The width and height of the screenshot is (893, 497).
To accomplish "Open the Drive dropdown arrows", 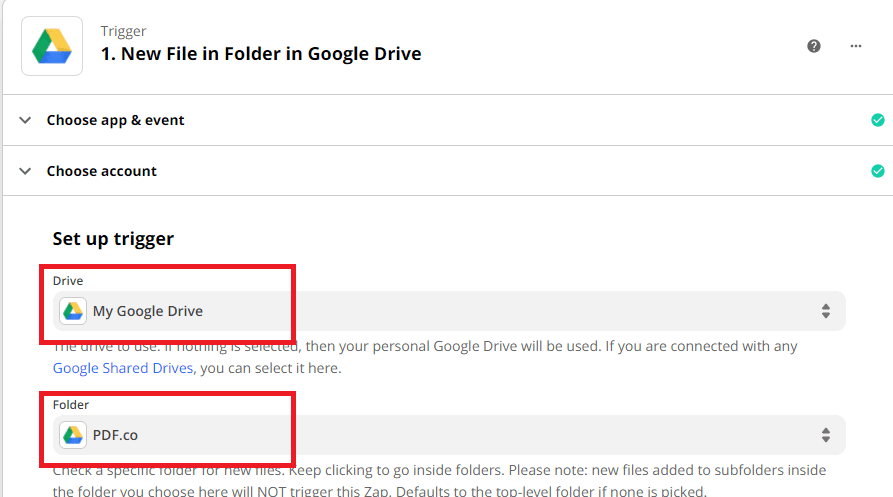I will (x=825, y=311).
